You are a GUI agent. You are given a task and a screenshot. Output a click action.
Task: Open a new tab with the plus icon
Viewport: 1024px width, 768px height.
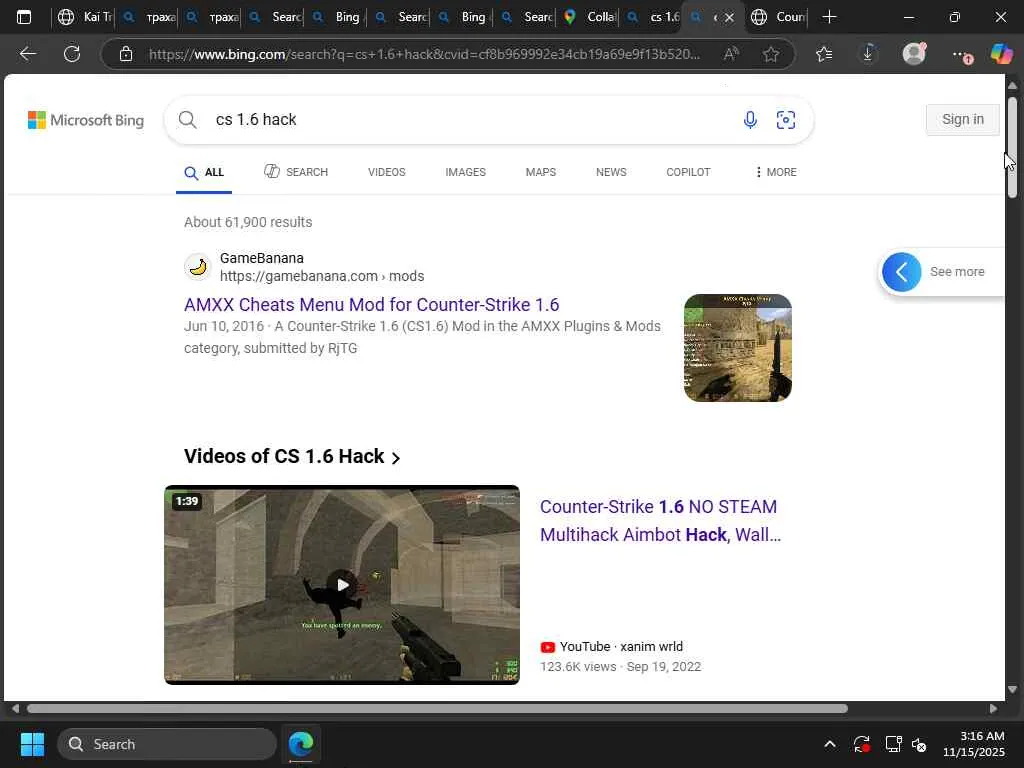click(x=829, y=17)
